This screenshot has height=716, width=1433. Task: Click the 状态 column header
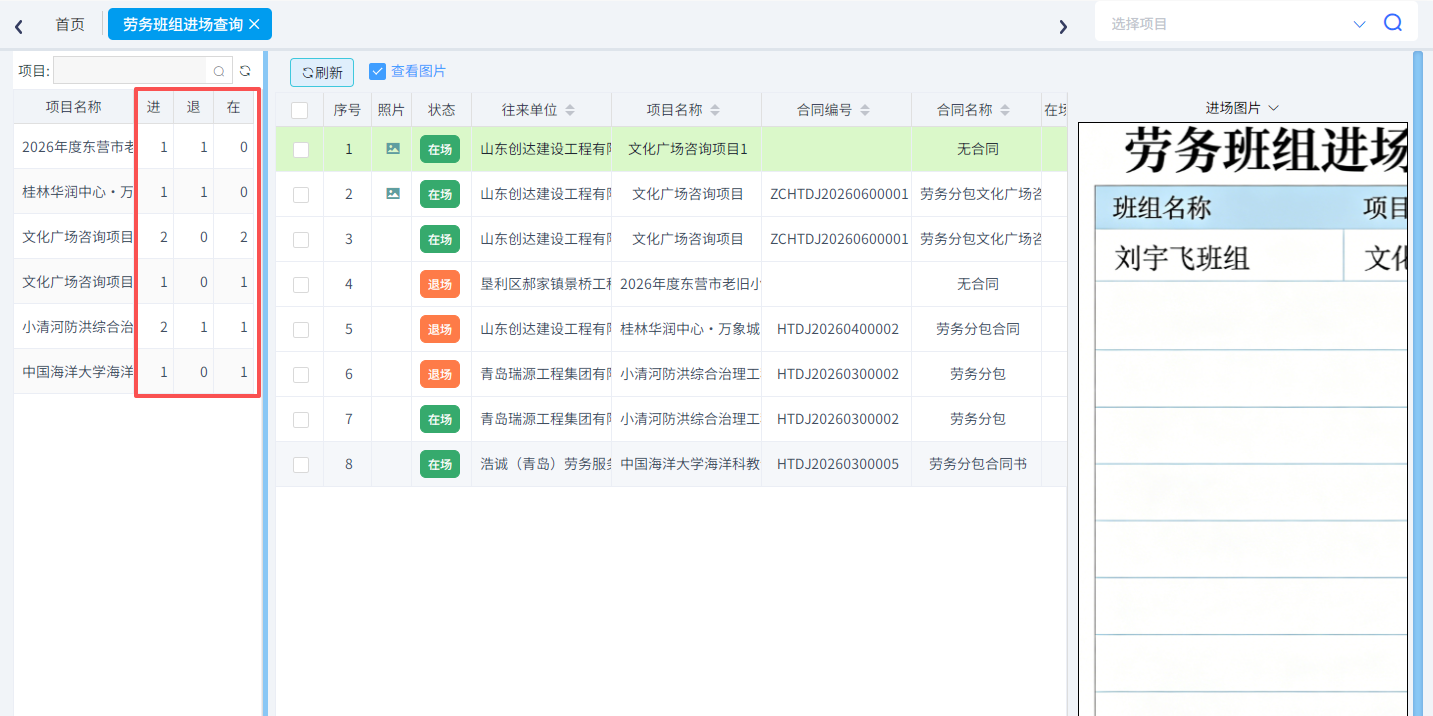coord(442,110)
